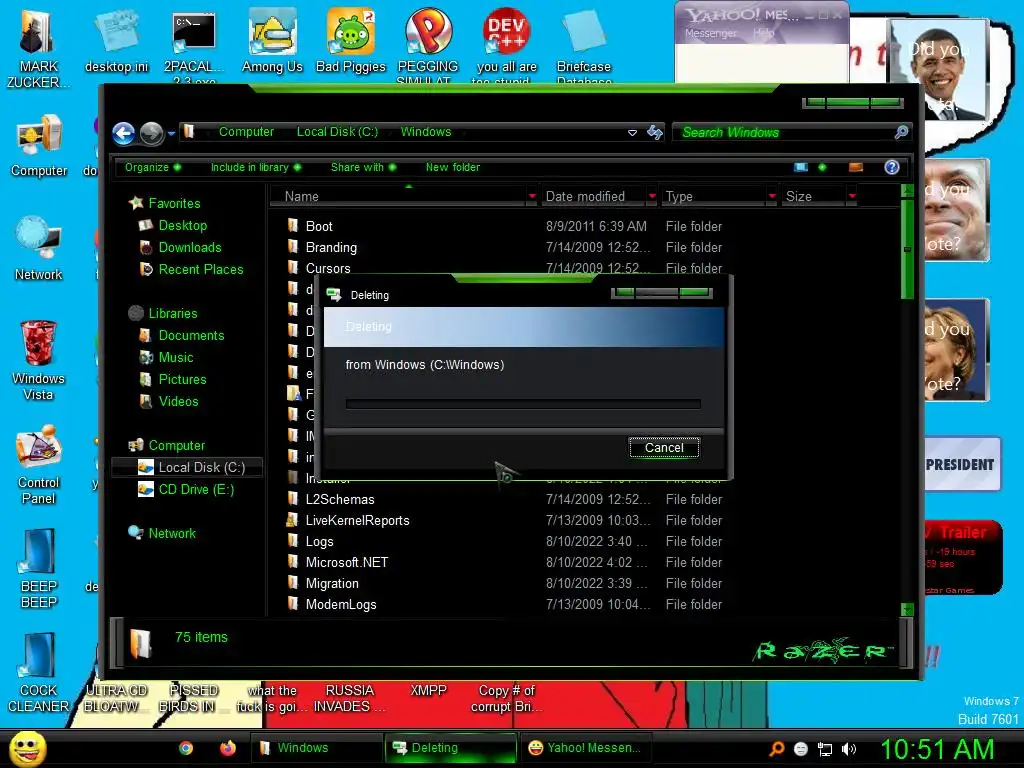Click the grey Forward arrow button
The height and width of the screenshot is (768, 1024).
[152, 133]
